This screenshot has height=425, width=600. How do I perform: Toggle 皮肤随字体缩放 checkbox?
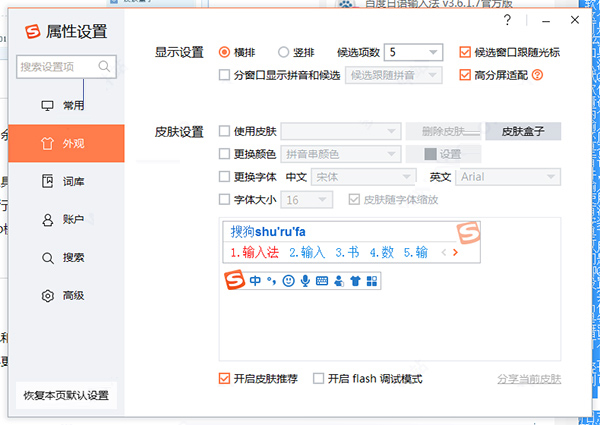tap(354, 199)
